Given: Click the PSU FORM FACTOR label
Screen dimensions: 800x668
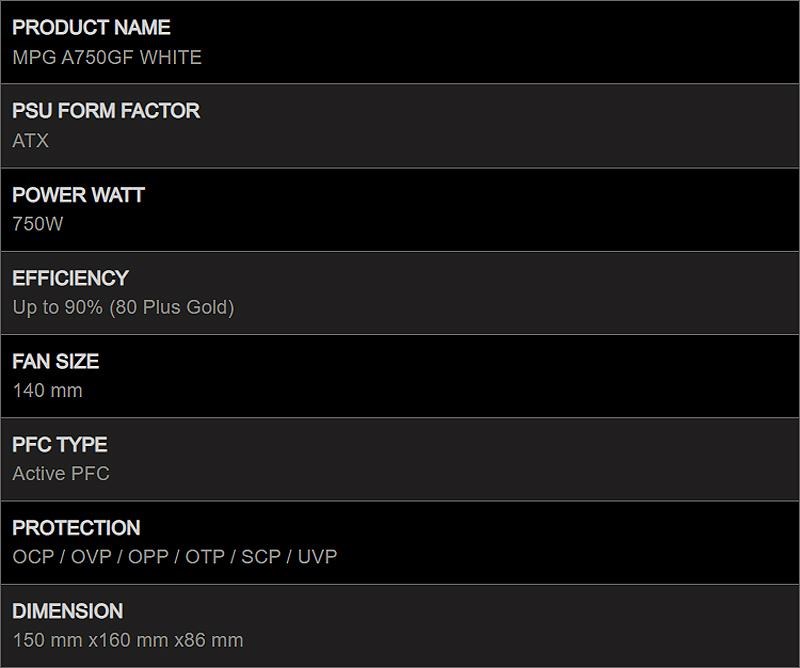Looking at the screenshot, I should pos(106,111).
